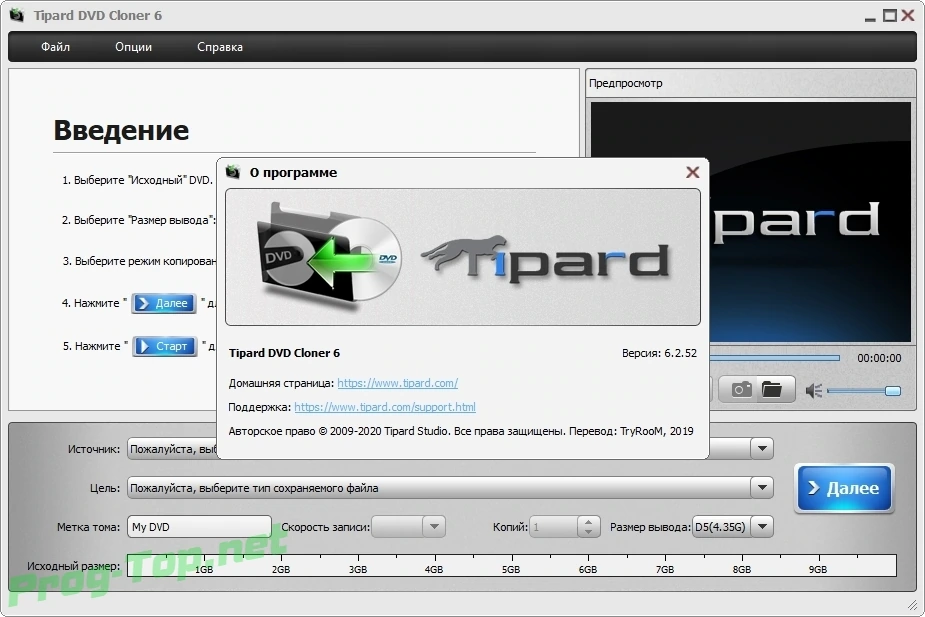Click the 5GB mark on size ruler
This screenshot has width=925, height=617.
point(511,569)
